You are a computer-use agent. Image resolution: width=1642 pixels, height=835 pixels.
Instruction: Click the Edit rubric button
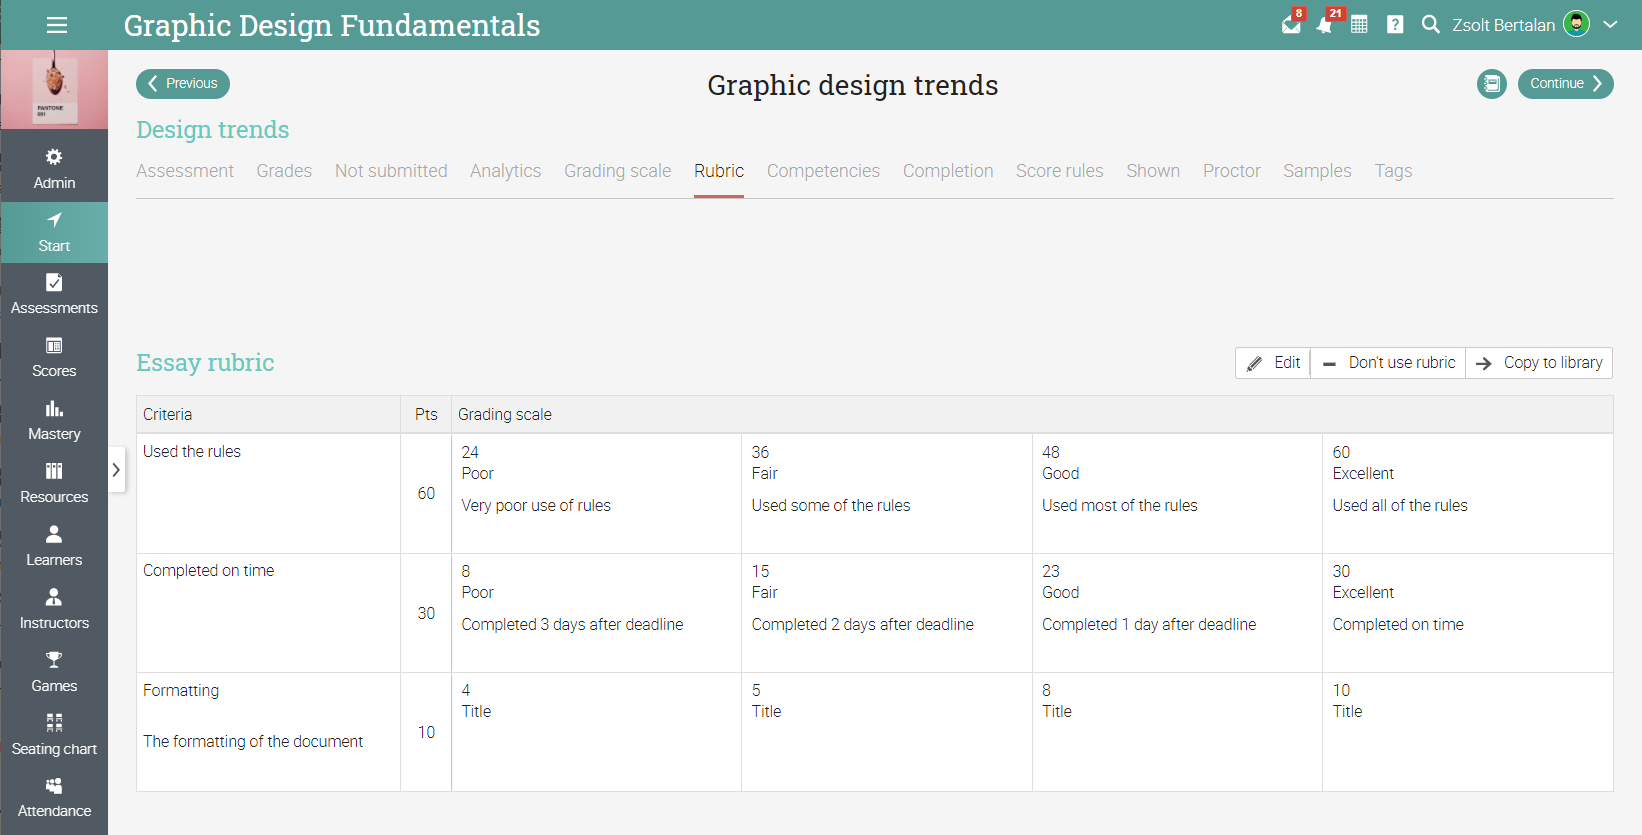pos(1273,363)
